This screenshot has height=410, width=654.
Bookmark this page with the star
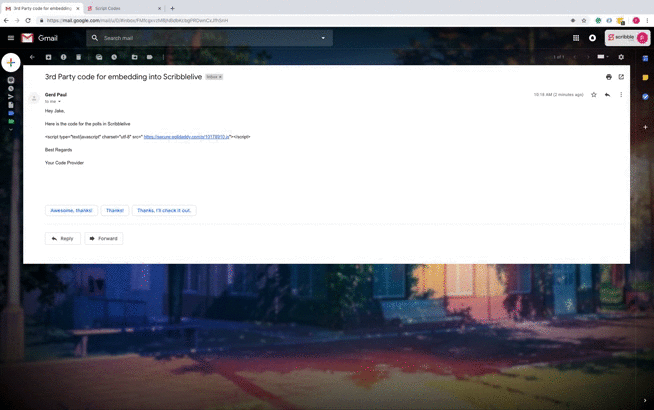584,20
